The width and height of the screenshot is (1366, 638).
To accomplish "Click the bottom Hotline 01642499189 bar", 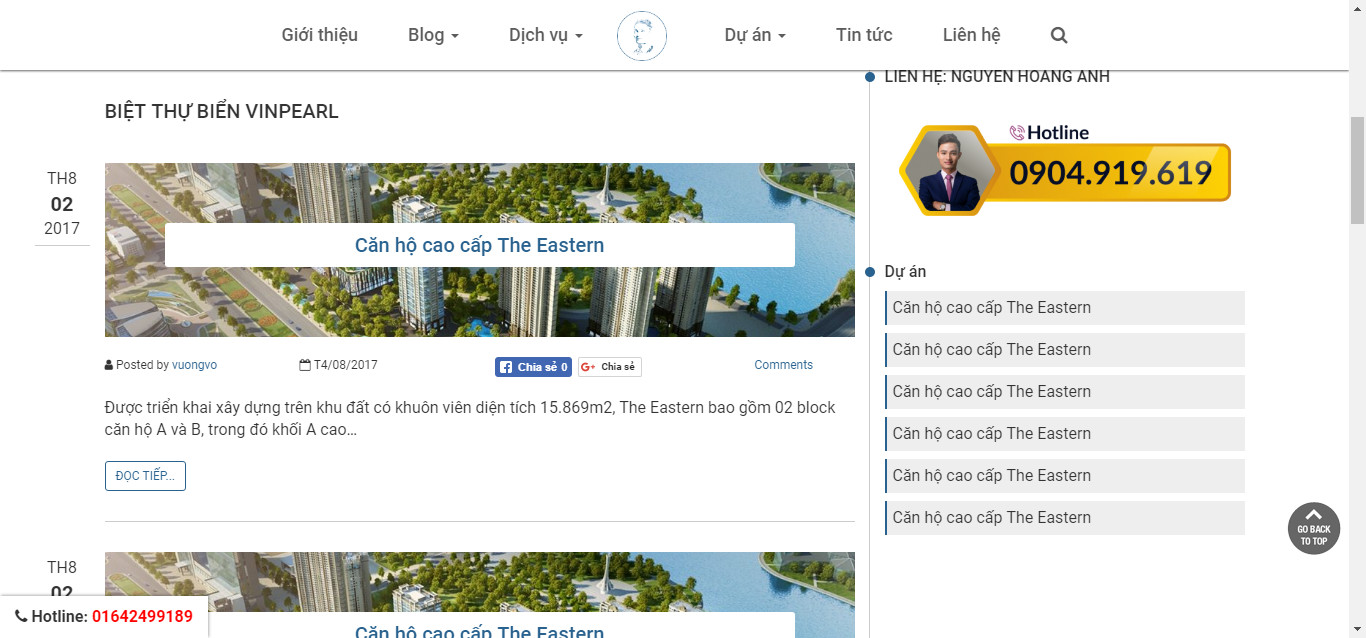I will 104,616.
